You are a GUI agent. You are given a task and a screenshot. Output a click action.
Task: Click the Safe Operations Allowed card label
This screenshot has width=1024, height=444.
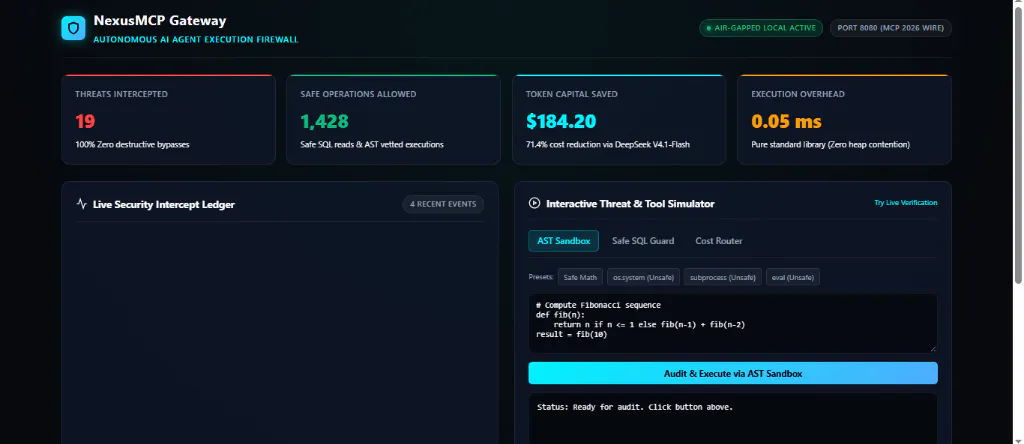(358, 94)
